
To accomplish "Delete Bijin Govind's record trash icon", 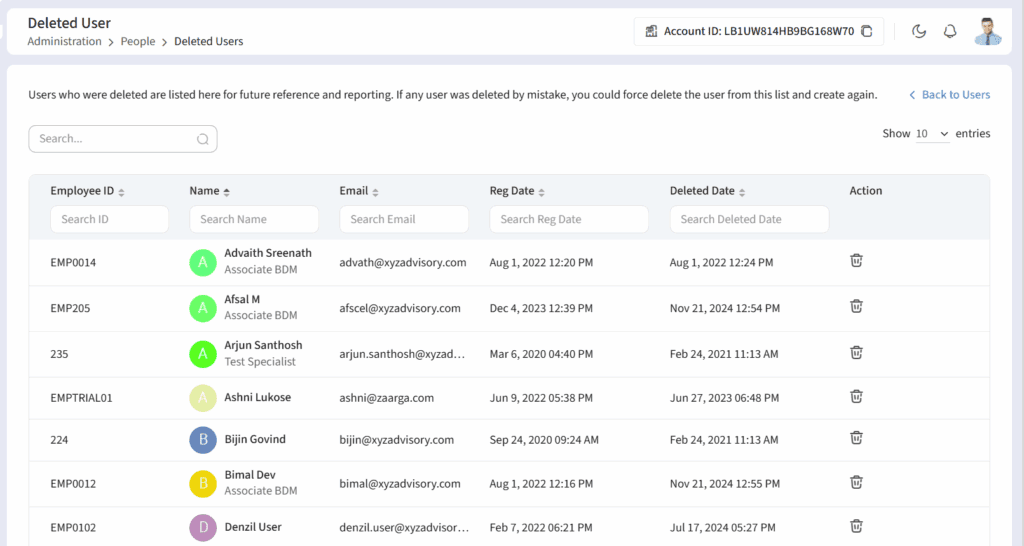I will pos(856,438).
